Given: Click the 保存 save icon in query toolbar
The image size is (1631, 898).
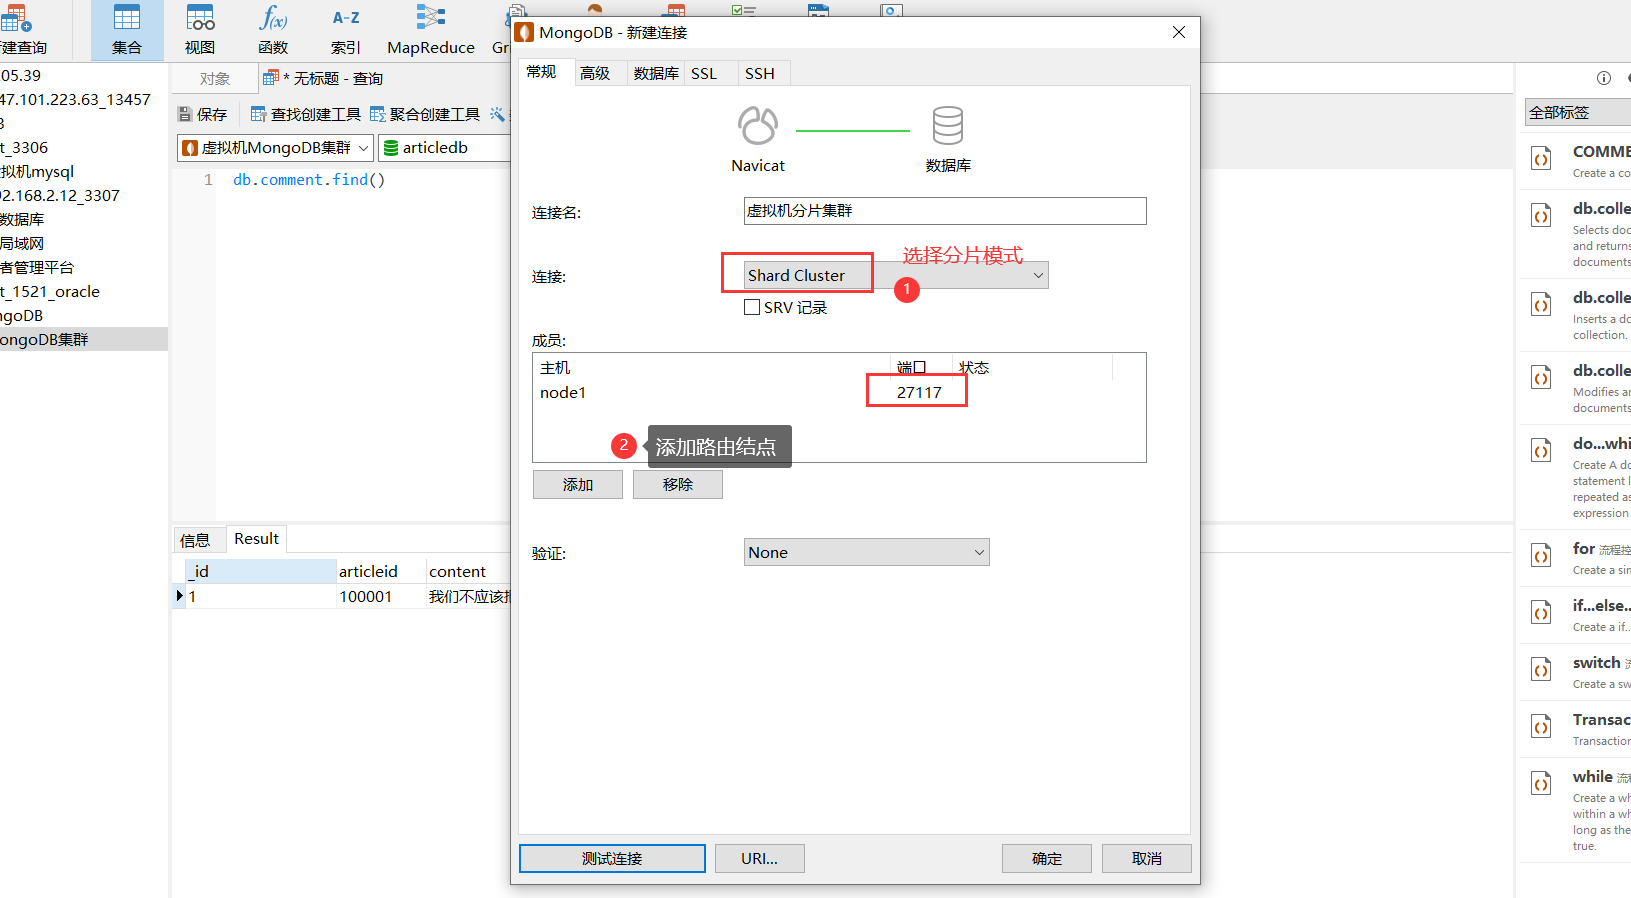Looking at the screenshot, I should [x=185, y=114].
